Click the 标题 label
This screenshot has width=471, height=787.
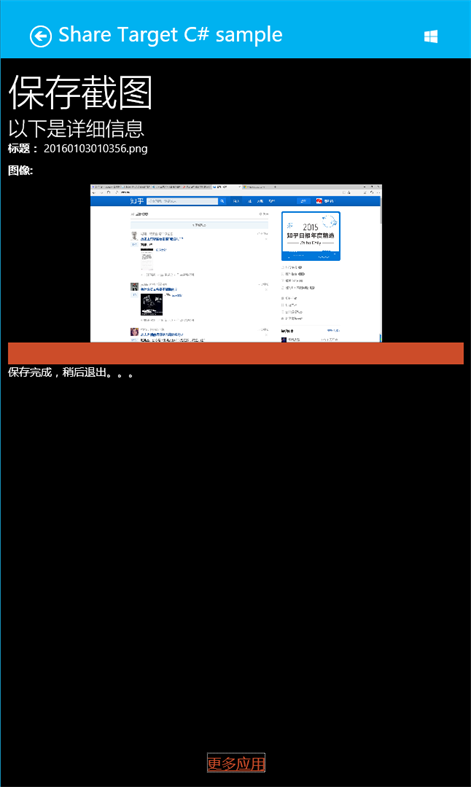coord(20,149)
